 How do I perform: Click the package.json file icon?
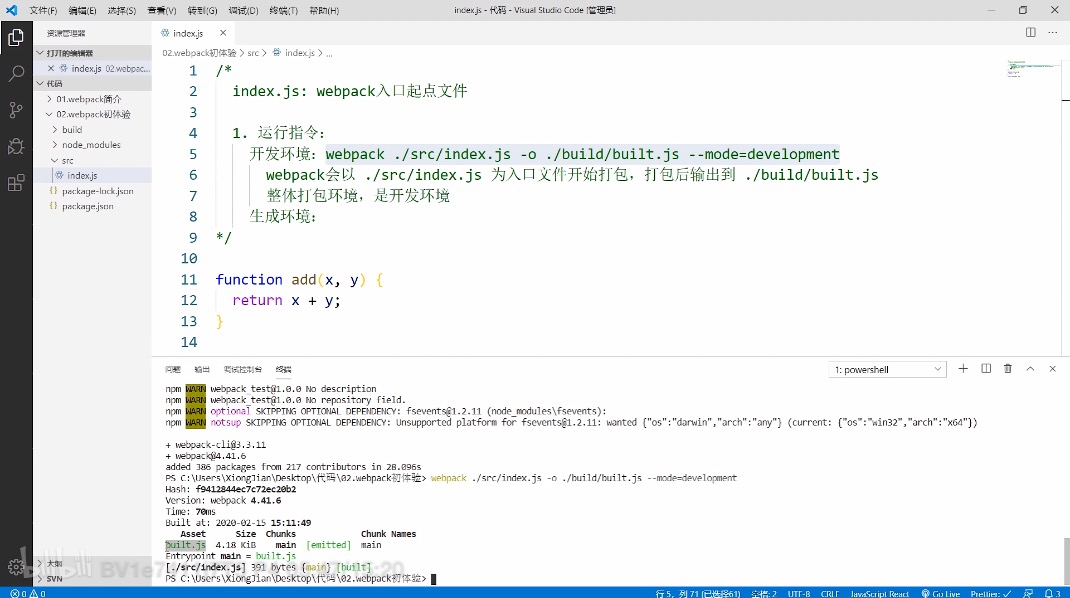pyautogui.click(x=53, y=206)
